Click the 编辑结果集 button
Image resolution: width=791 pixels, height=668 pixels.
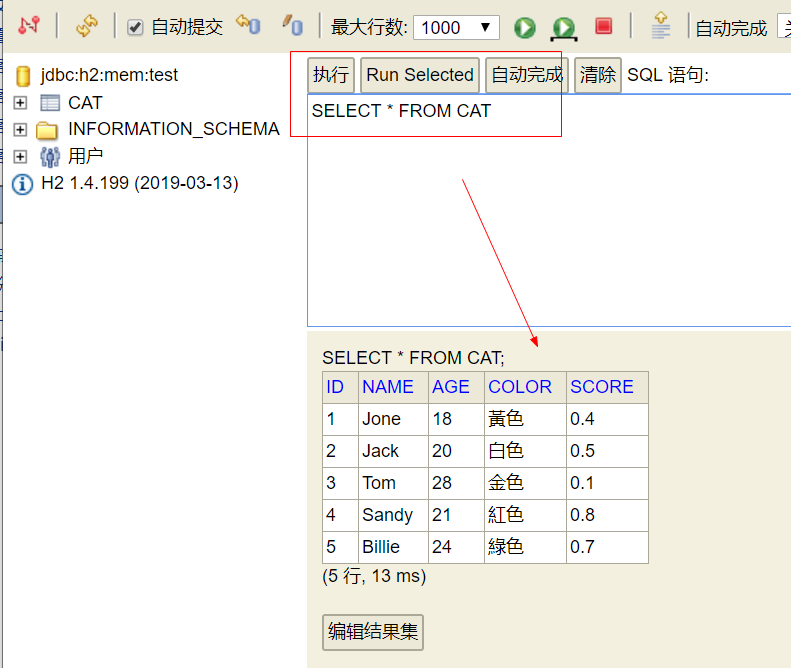coord(373,632)
